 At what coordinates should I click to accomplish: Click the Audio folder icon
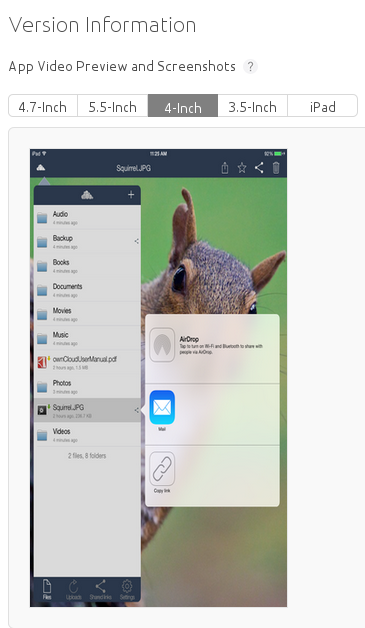pyautogui.click(x=42, y=218)
